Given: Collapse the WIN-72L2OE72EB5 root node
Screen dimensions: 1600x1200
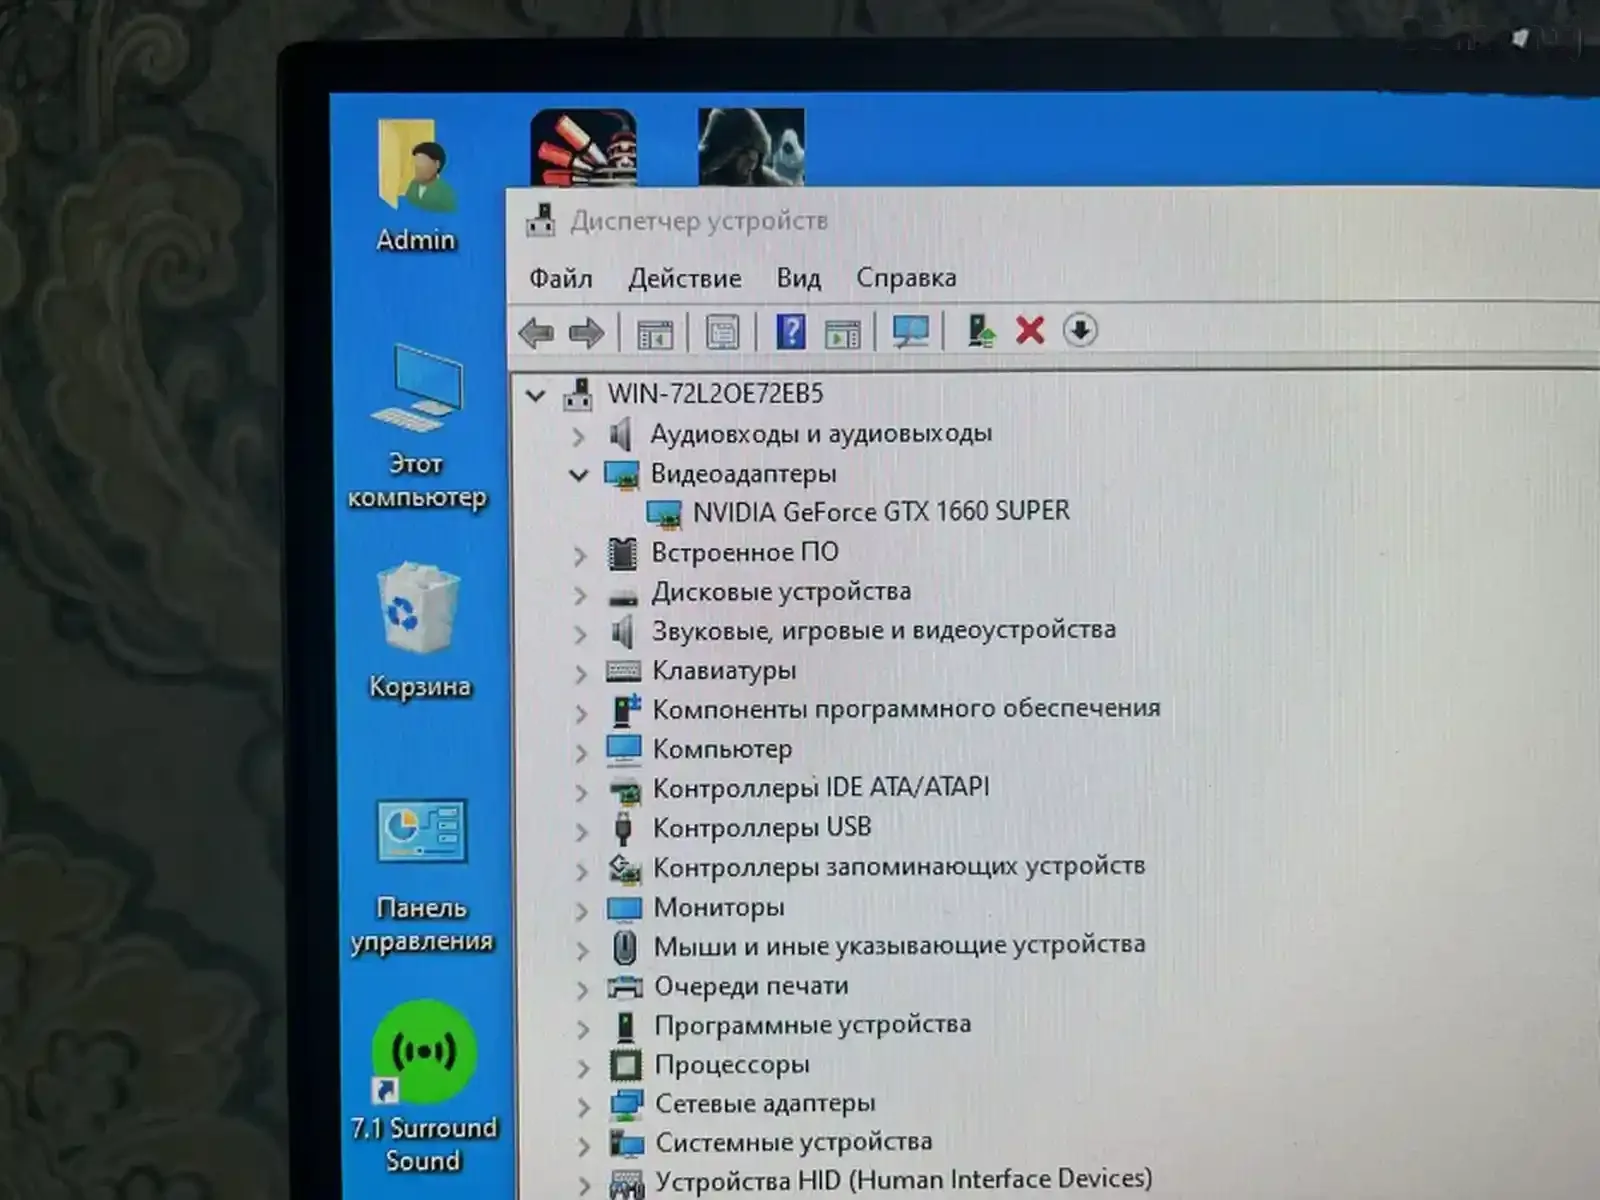Looking at the screenshot, I should (536, 396).
